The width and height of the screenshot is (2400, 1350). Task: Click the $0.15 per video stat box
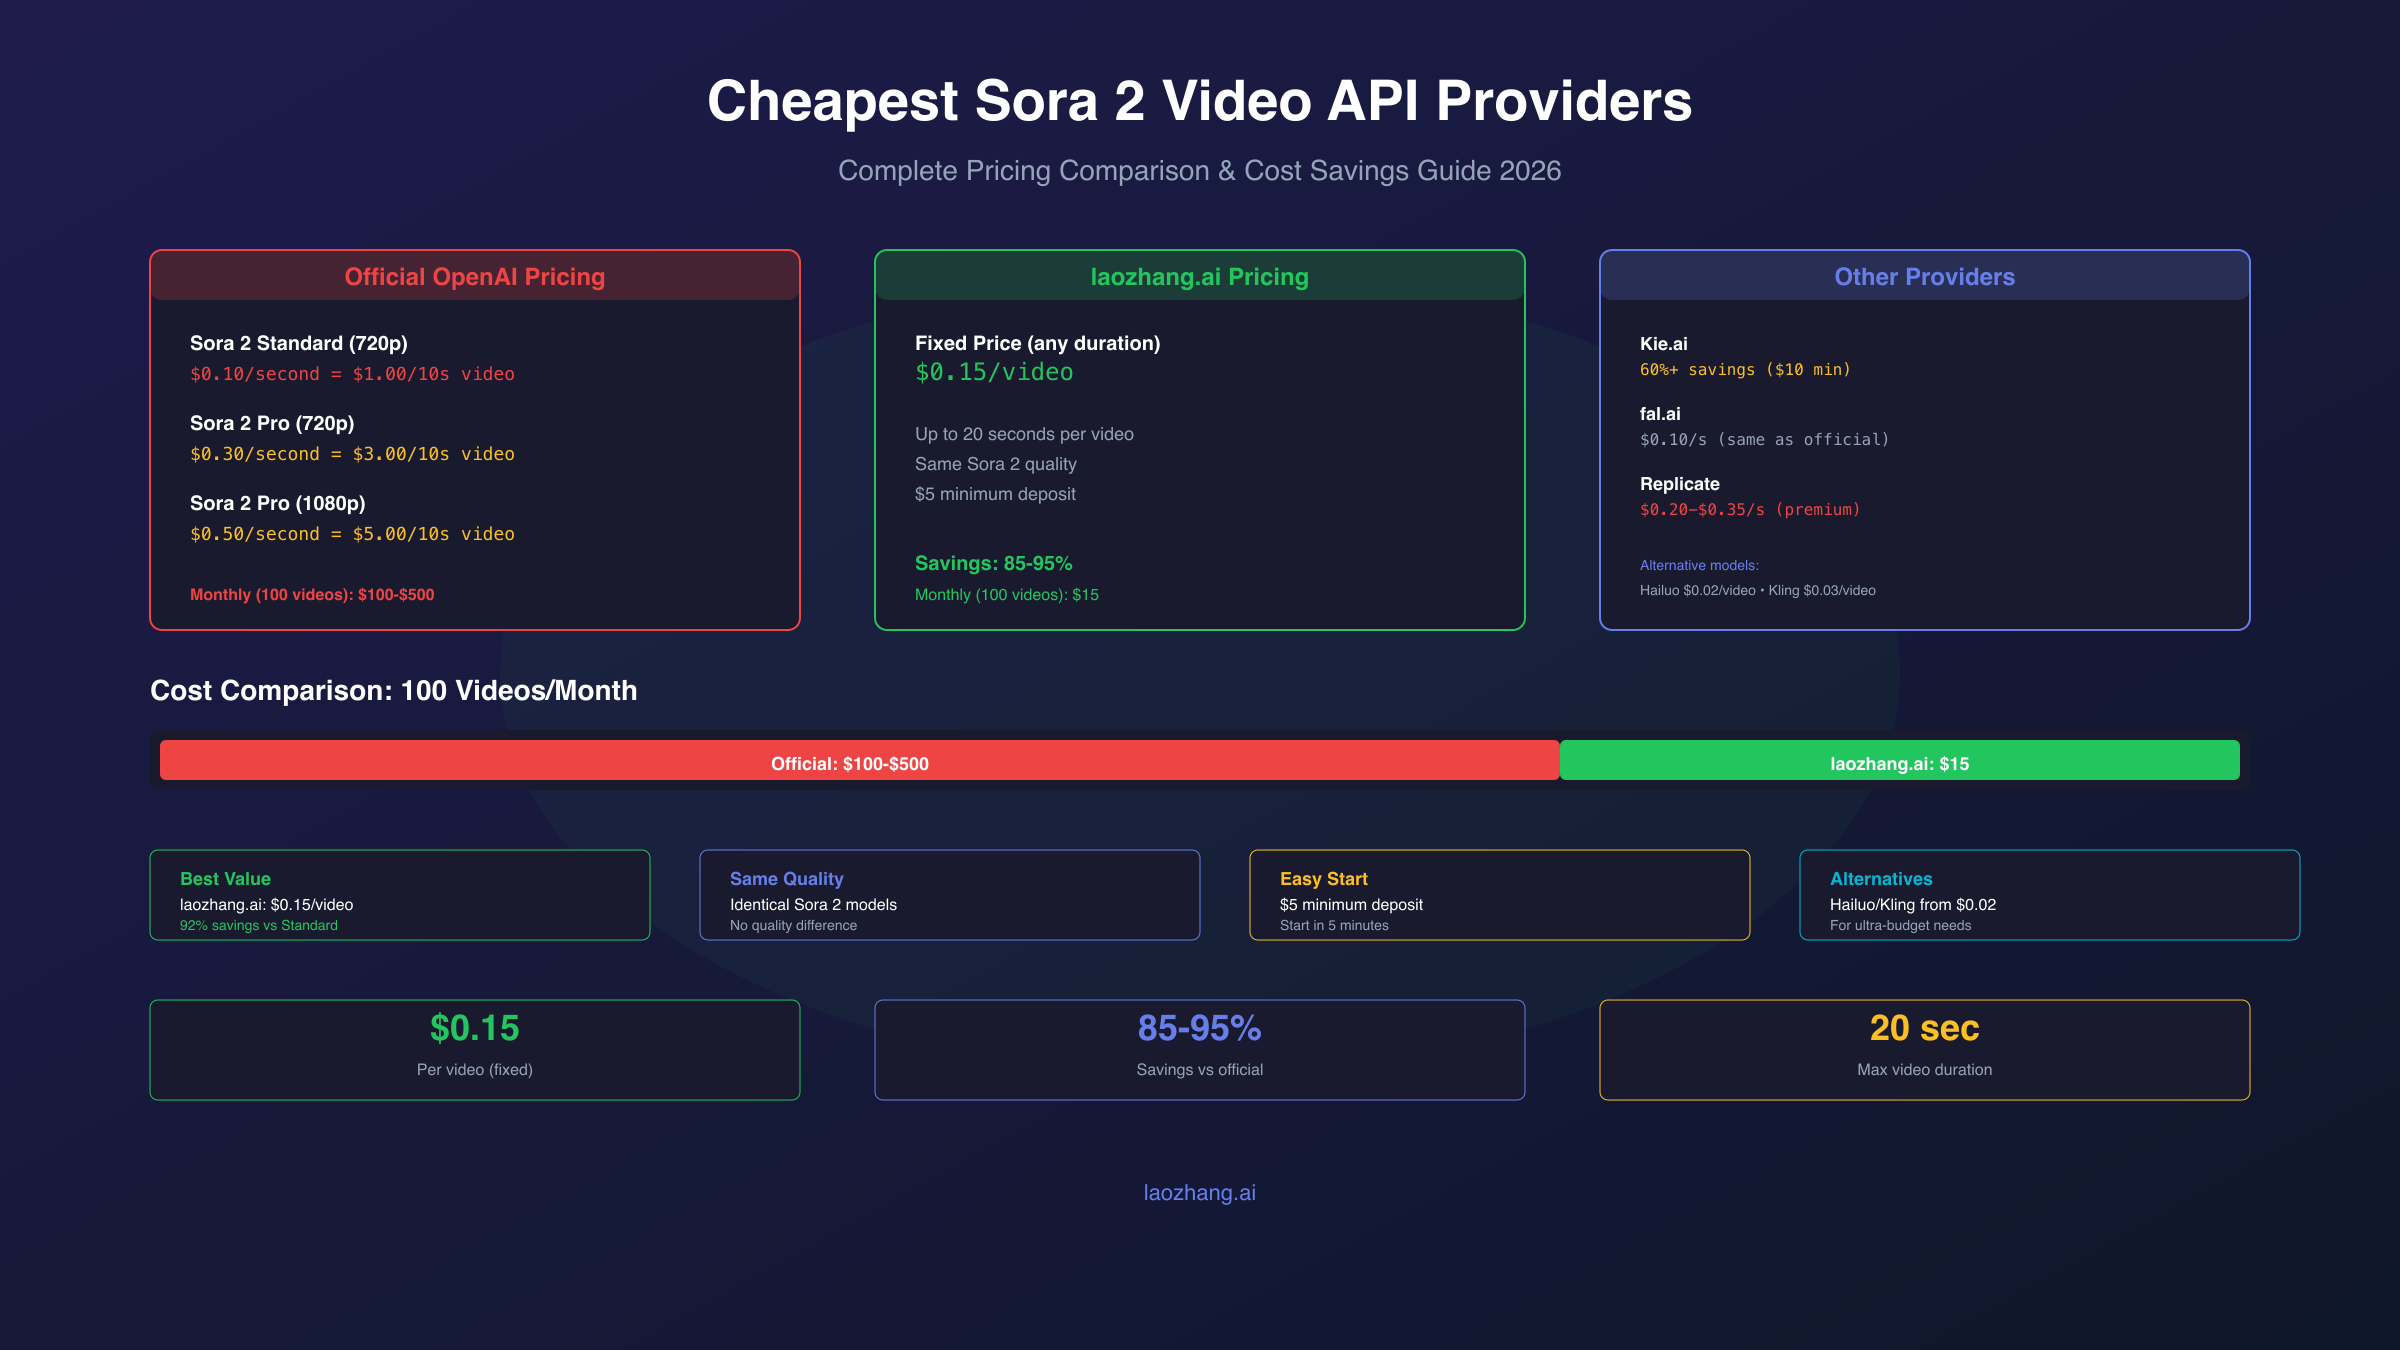474,1049
